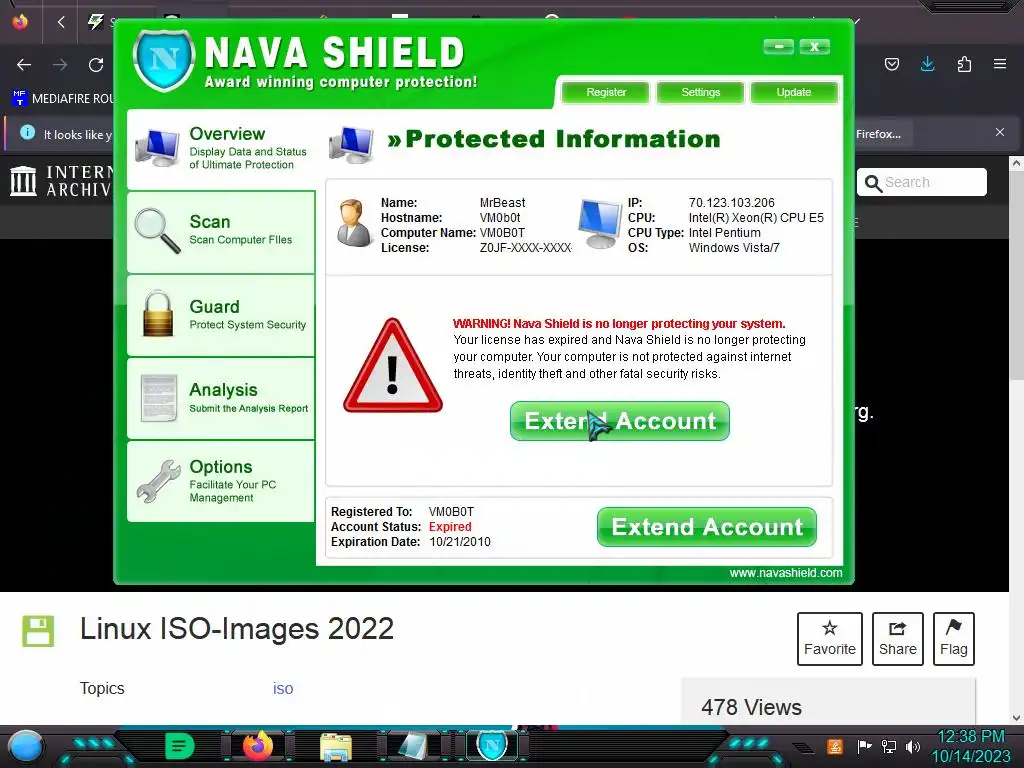Share the Linux ISO-Images item
The height and width of the screenshot is (768, 1024).
tap(897, 639)
